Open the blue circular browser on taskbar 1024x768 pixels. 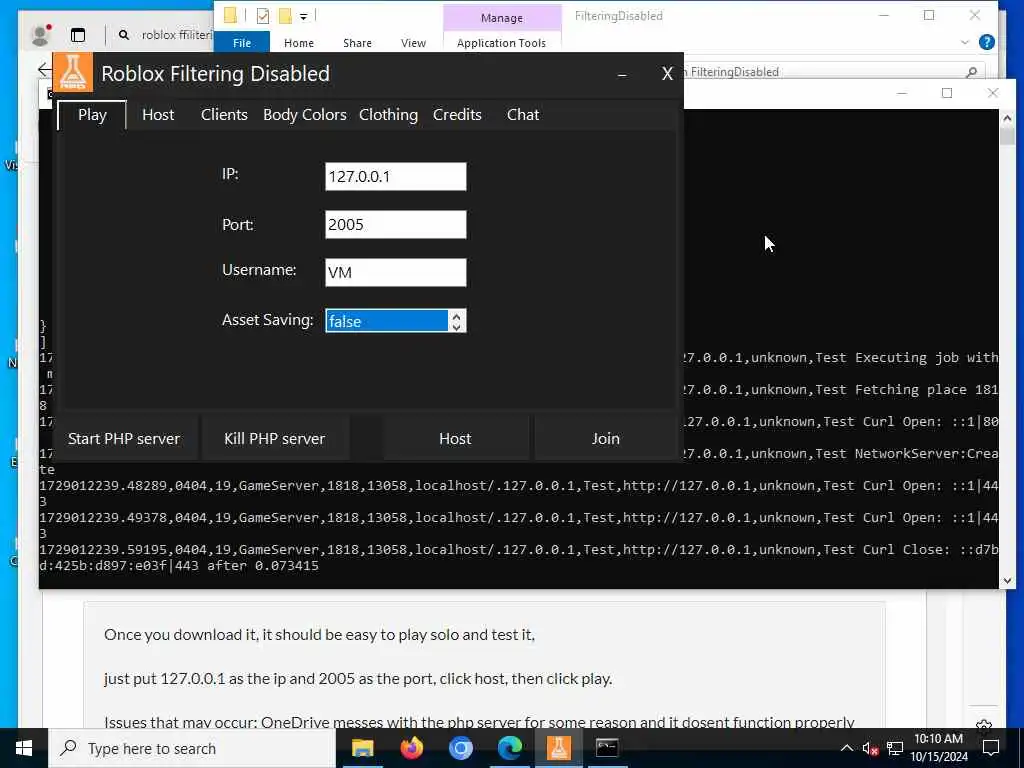pos(460,748)
